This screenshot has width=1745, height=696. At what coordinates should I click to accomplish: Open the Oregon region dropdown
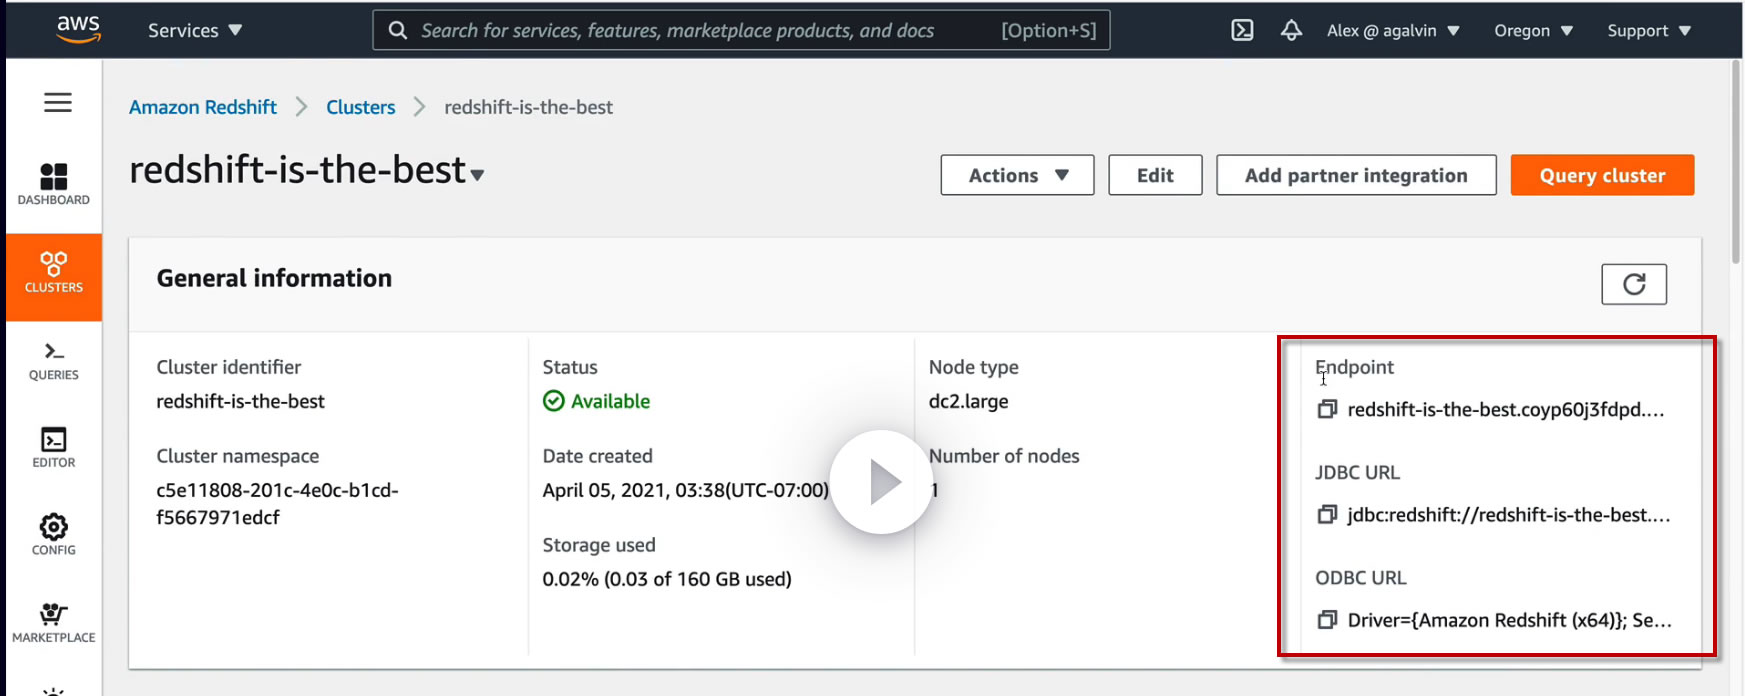pyautogui.click(x=1533, y=30)
